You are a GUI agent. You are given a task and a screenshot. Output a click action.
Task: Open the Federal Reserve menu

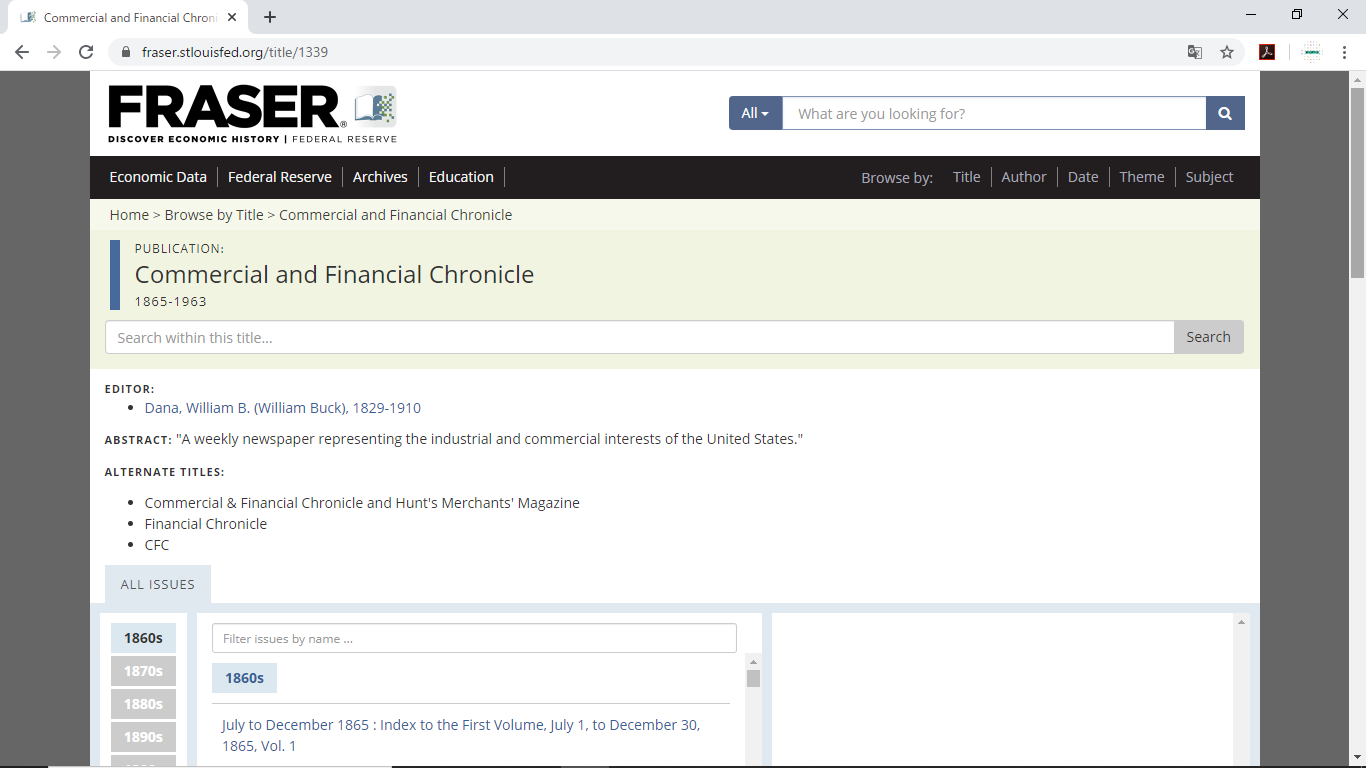pos(280,177)
